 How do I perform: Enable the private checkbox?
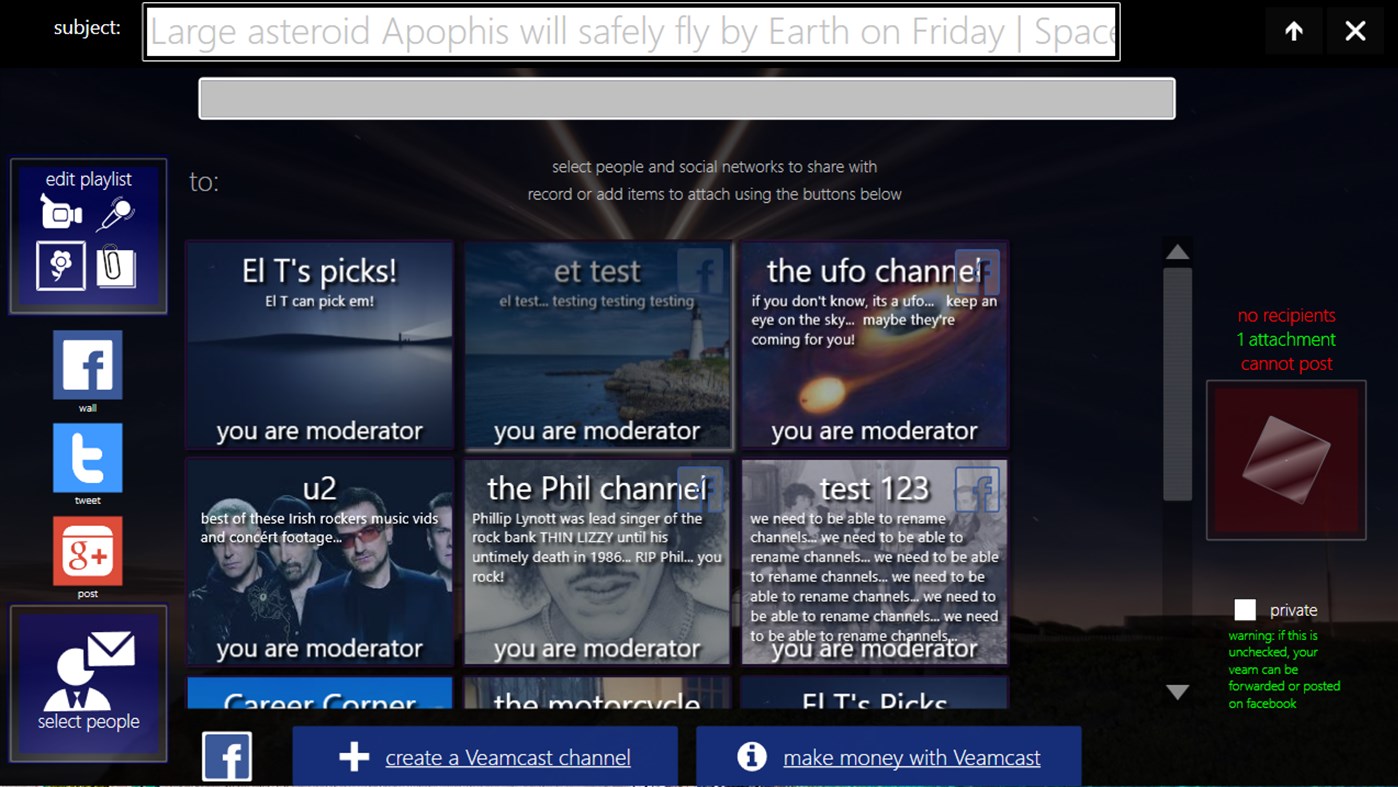click(x=1245, y=609)
